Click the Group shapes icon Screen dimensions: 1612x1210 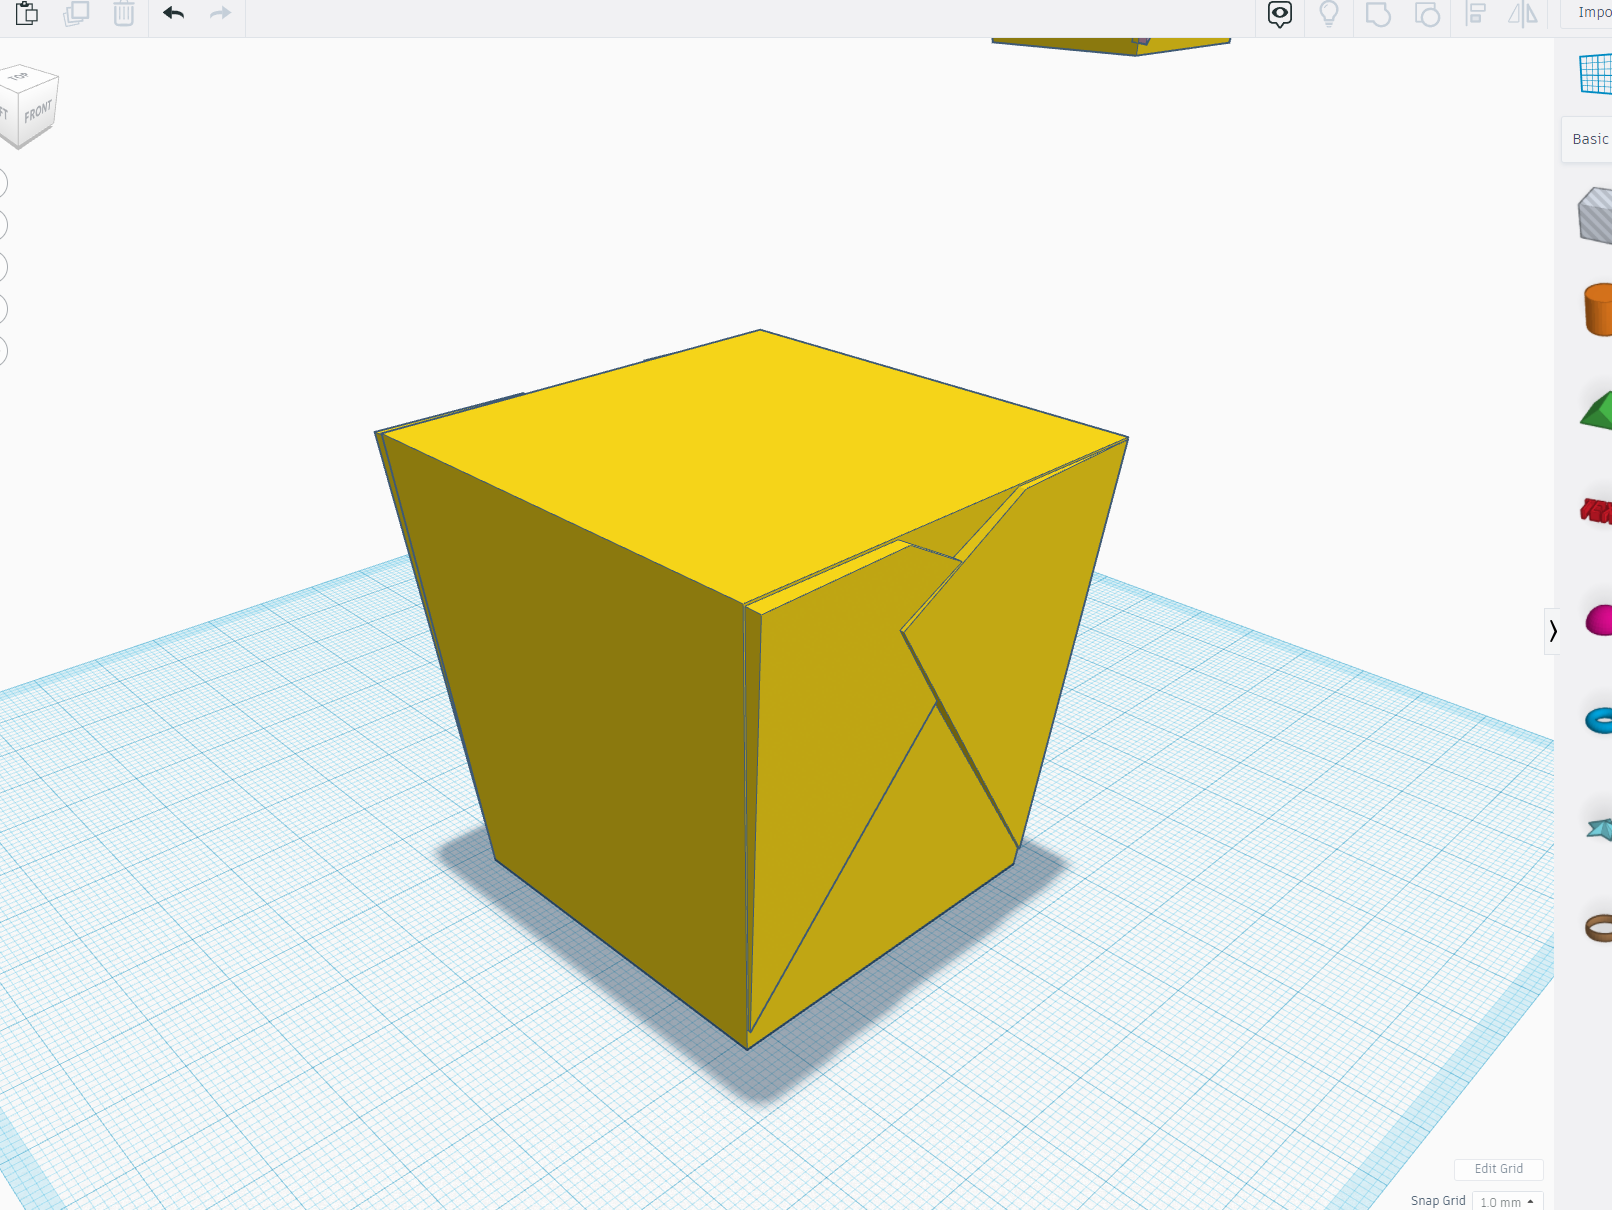click(1378, 14)
